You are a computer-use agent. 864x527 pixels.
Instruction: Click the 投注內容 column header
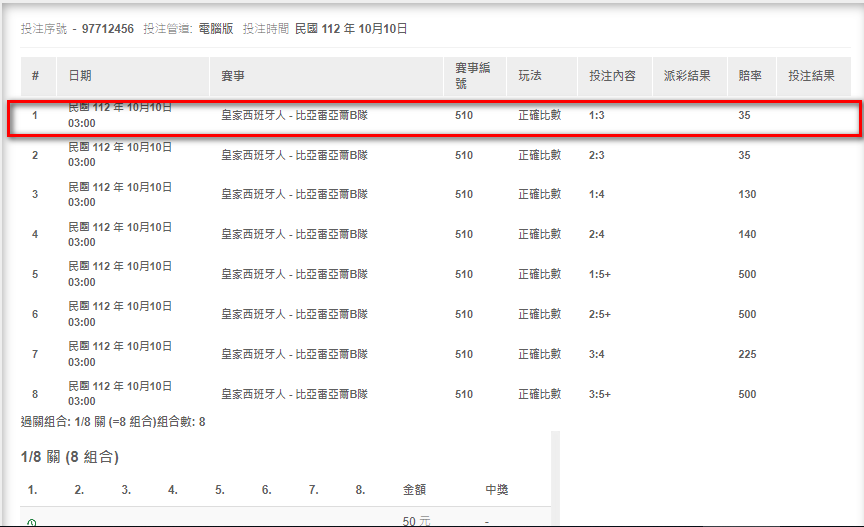(613, 76)
